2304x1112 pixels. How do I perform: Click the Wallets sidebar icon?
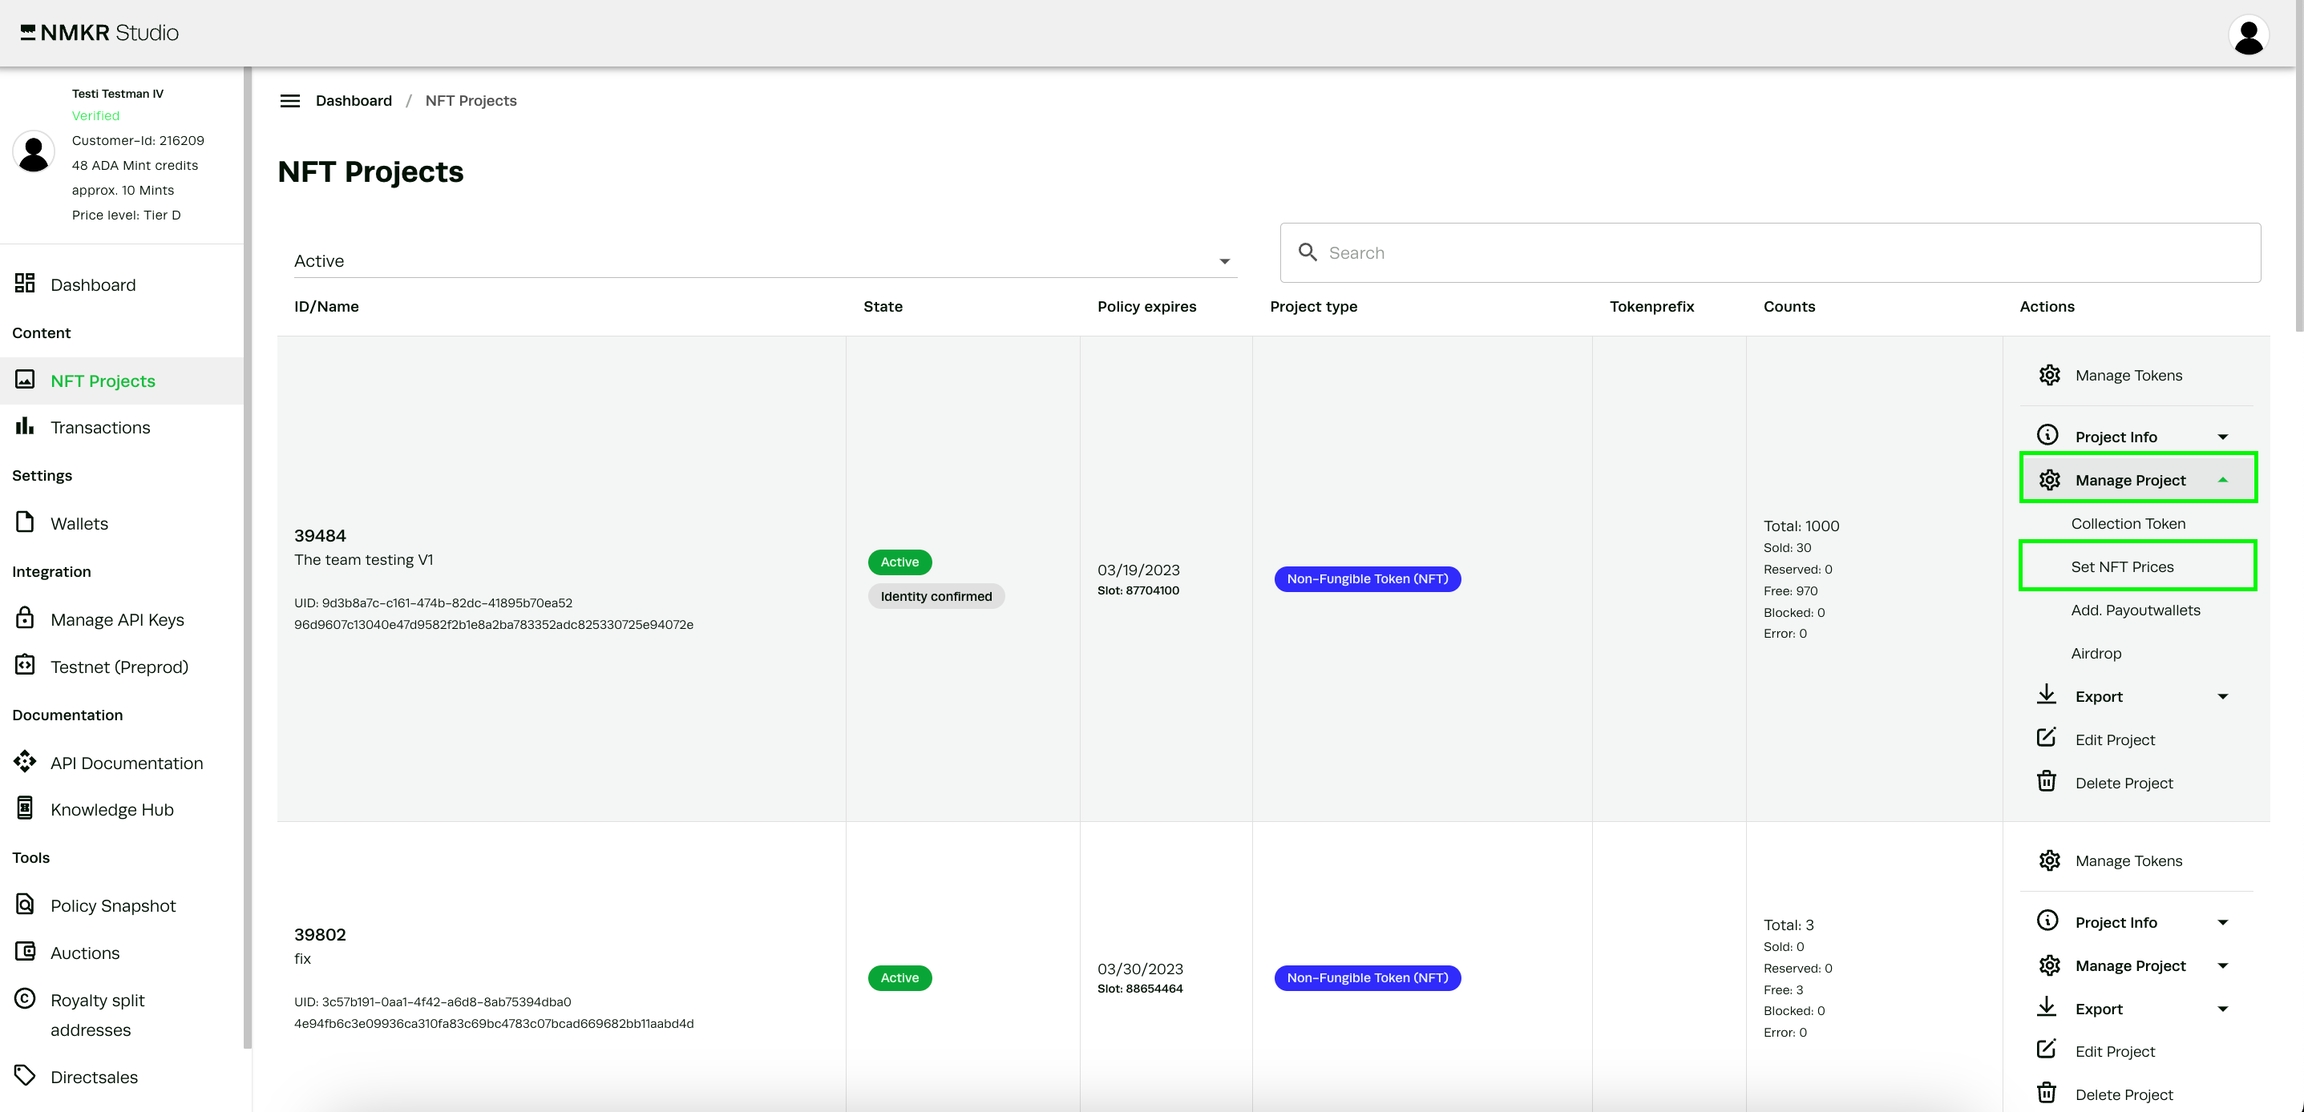[25, 523]
